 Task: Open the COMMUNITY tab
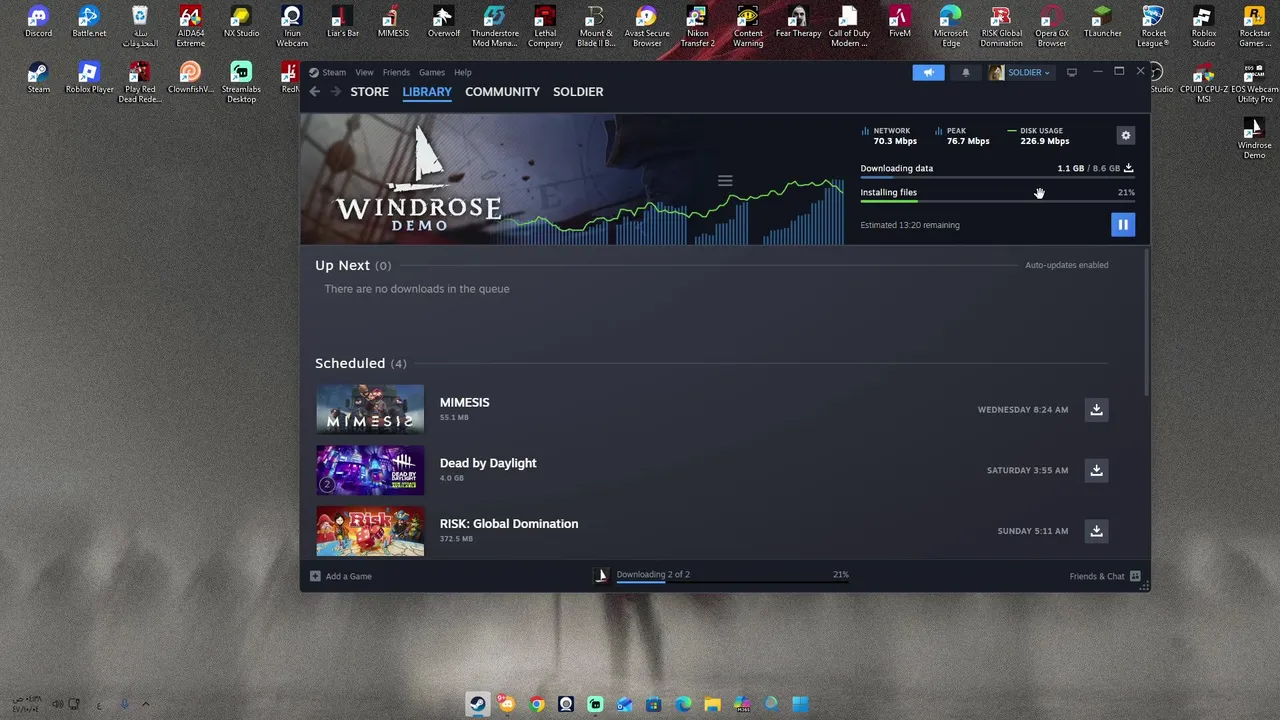pos(502,92)
